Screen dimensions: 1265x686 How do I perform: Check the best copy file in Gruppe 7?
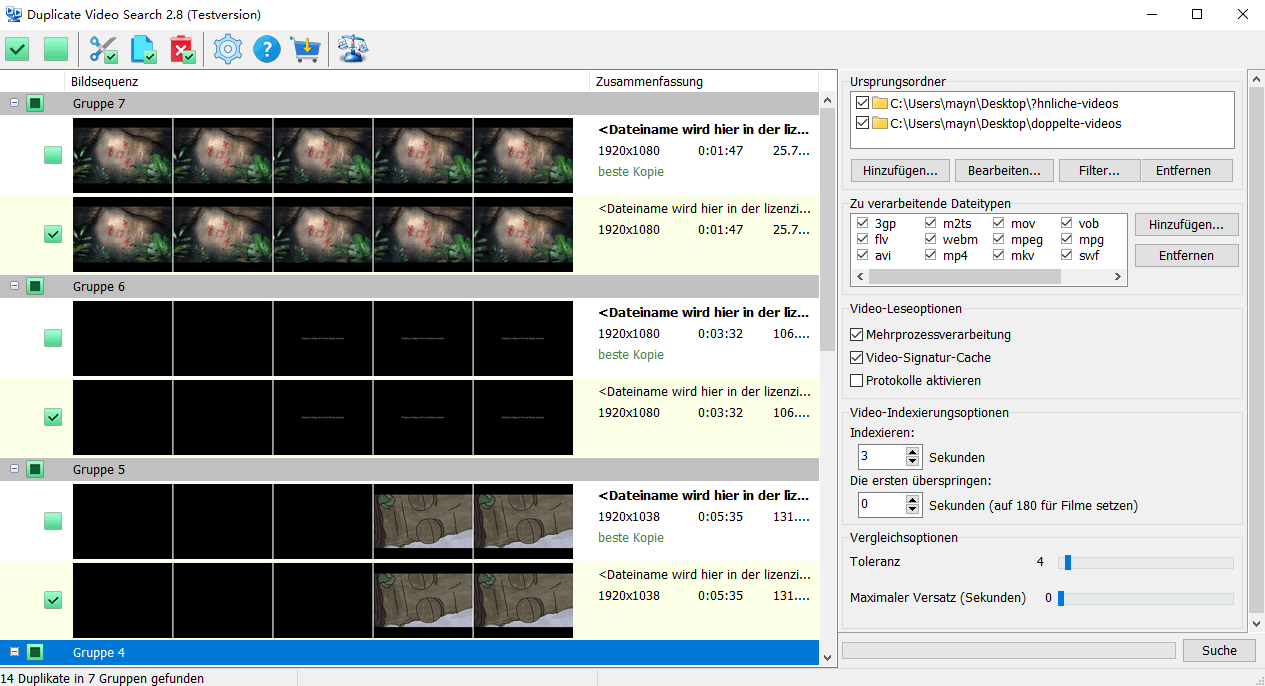[53, 155]
